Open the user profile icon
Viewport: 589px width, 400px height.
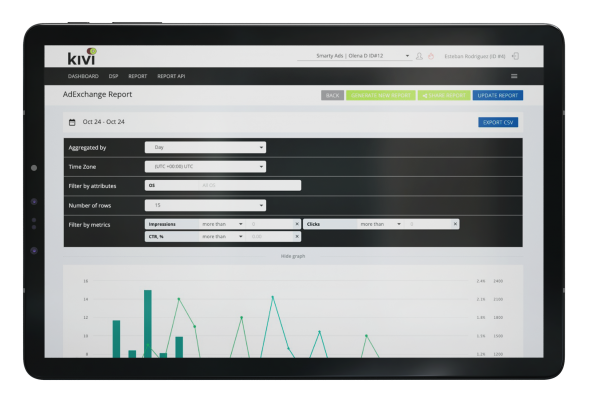pyautogui.click(x=419, y=56)
